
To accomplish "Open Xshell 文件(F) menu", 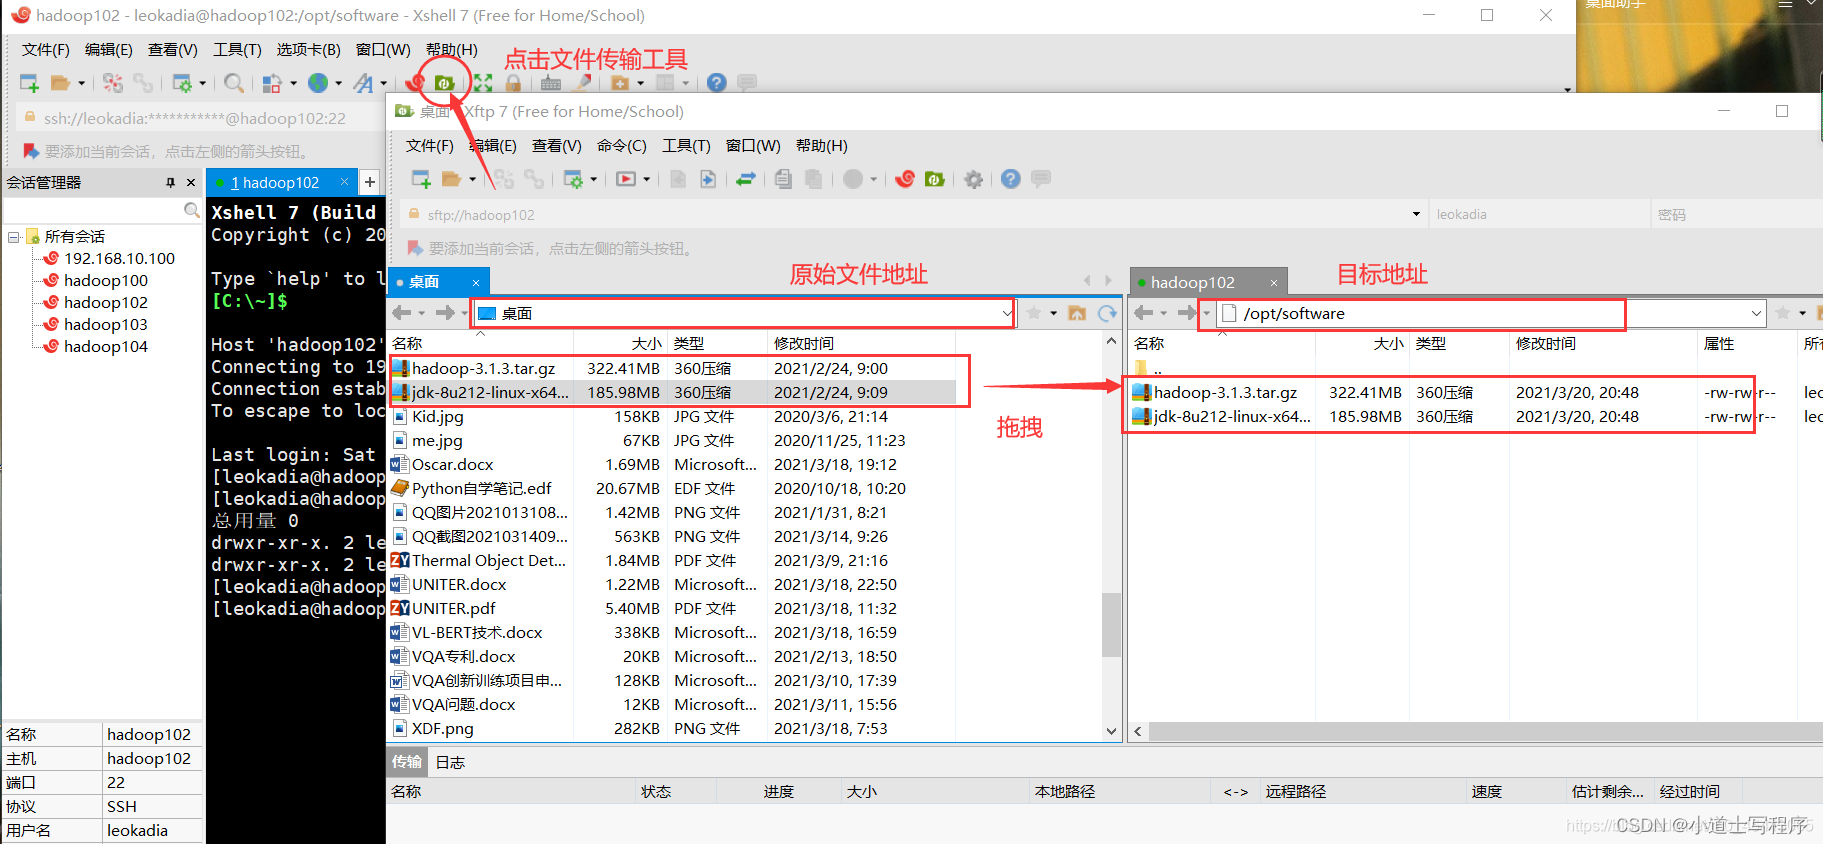I will 46,49.
